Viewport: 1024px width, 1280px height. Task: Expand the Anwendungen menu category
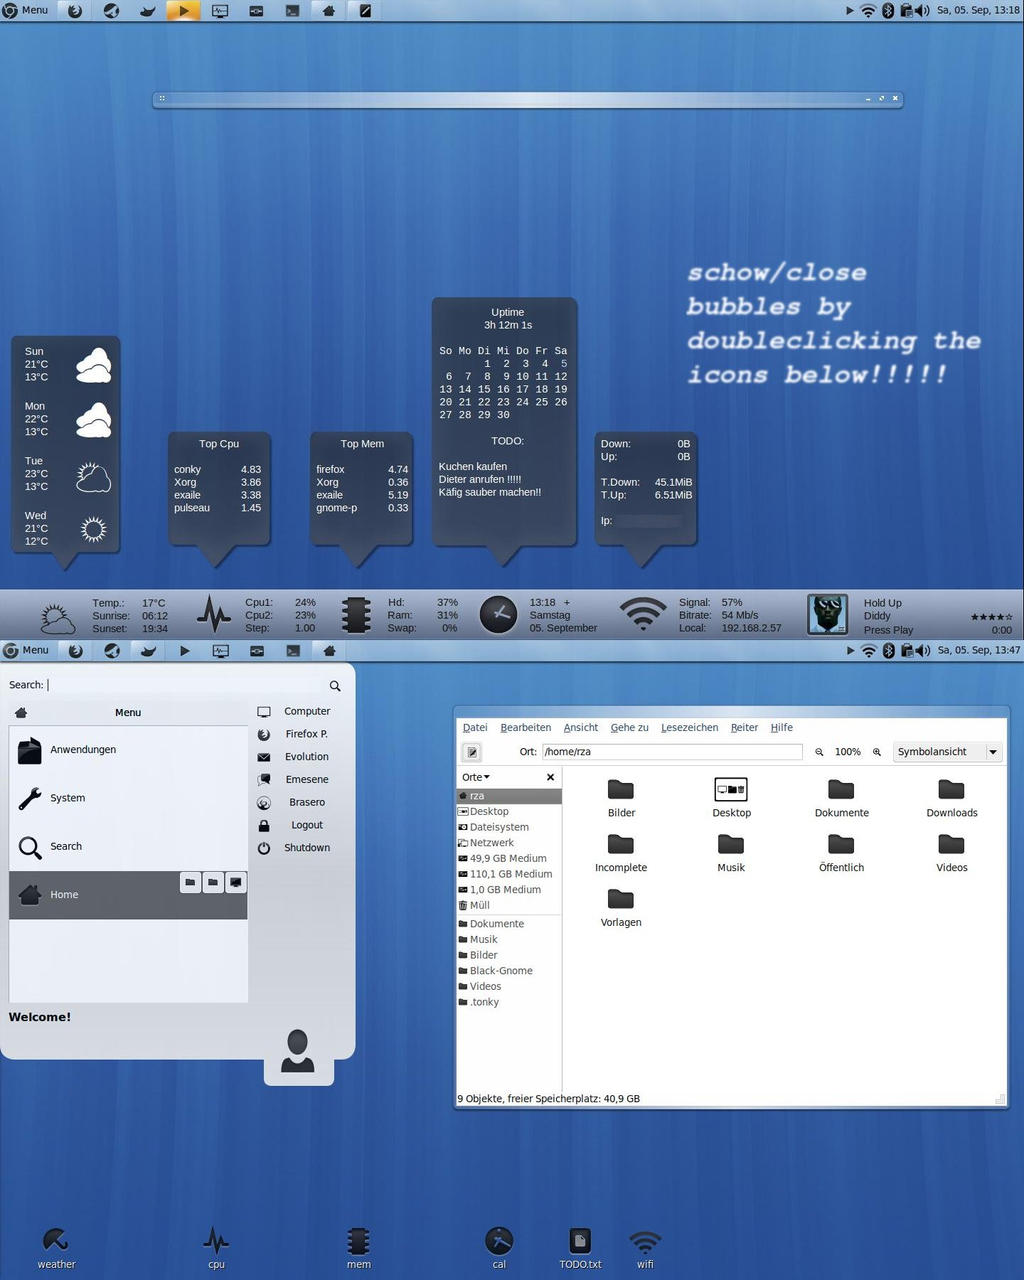(x=83, y=750)
